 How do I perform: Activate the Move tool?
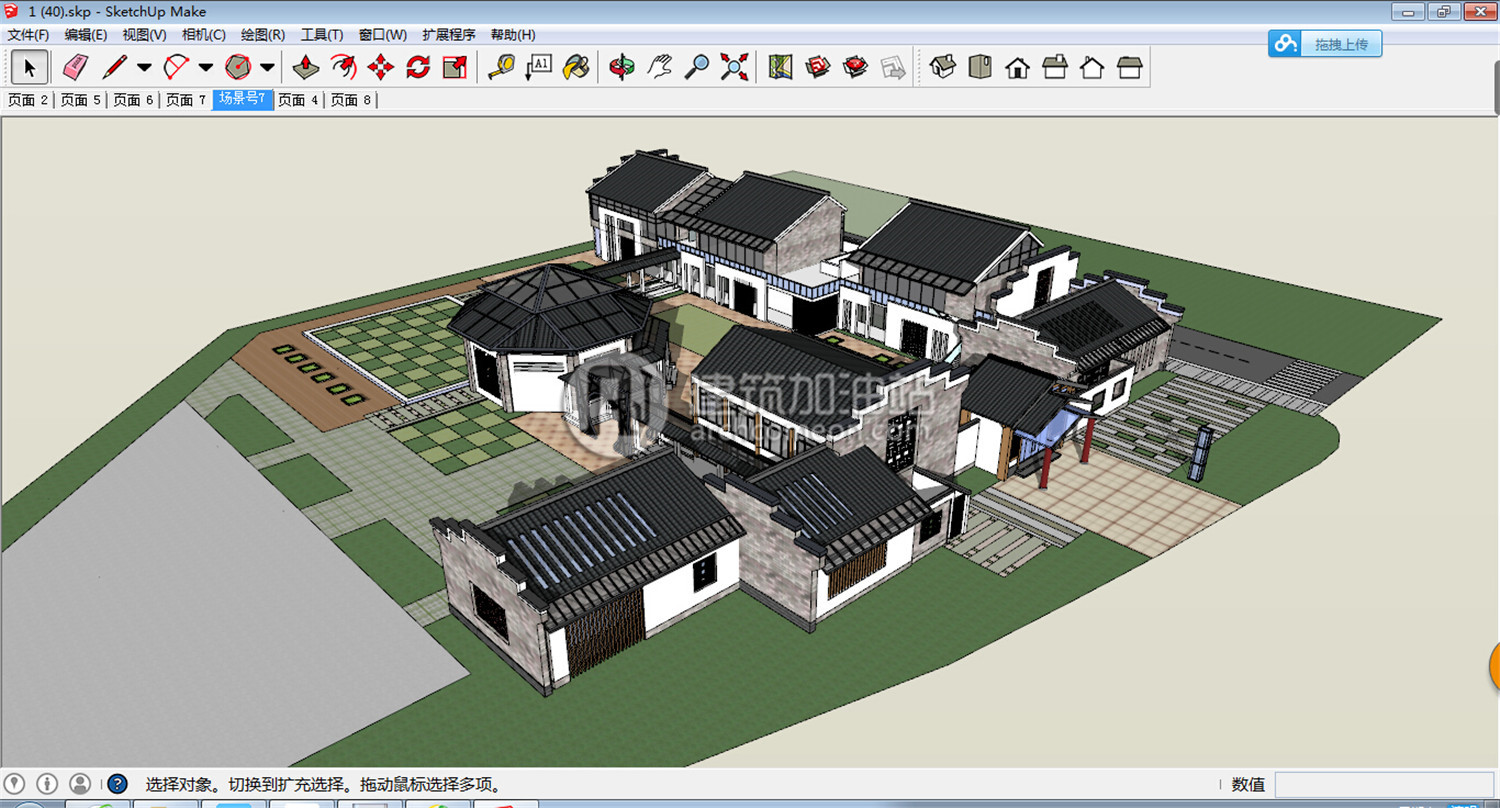click(380, 67)
